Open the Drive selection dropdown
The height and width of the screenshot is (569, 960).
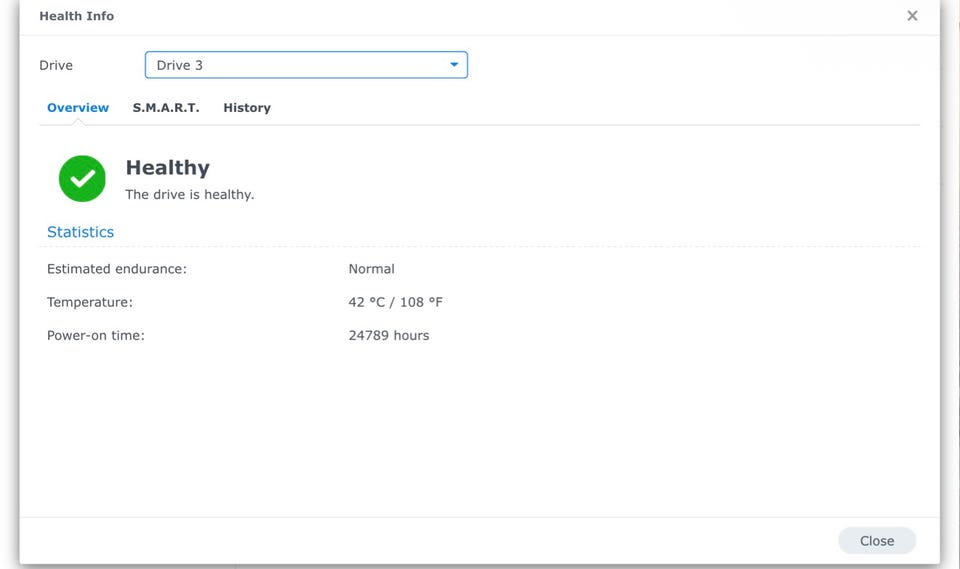pyautogui.click(x=306, y=65)
